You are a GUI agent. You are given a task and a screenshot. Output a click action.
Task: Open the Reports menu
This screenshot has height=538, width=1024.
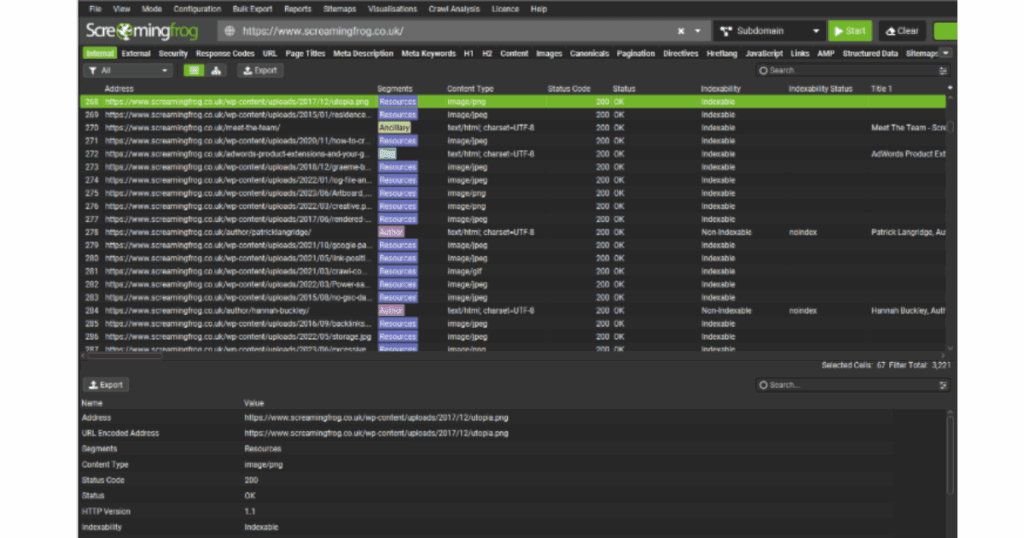click(298, 9)
